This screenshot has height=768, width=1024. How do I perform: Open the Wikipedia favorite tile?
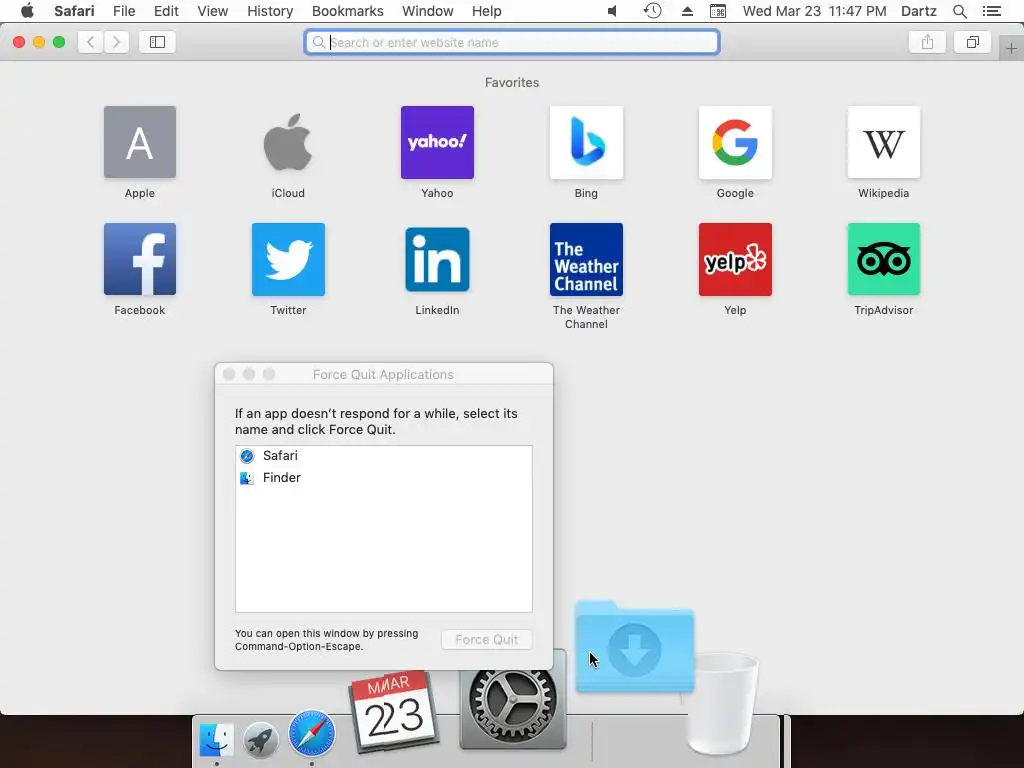tap(884, 142)
